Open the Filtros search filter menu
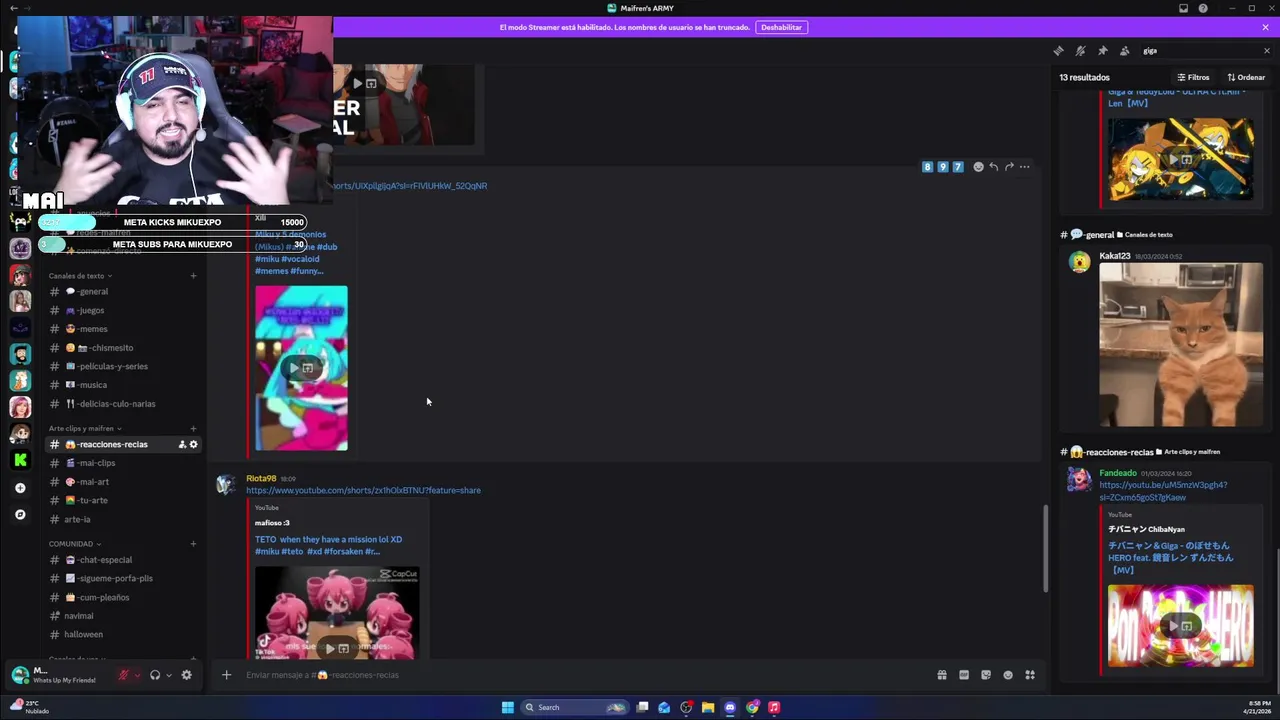 pos(1193,77)
